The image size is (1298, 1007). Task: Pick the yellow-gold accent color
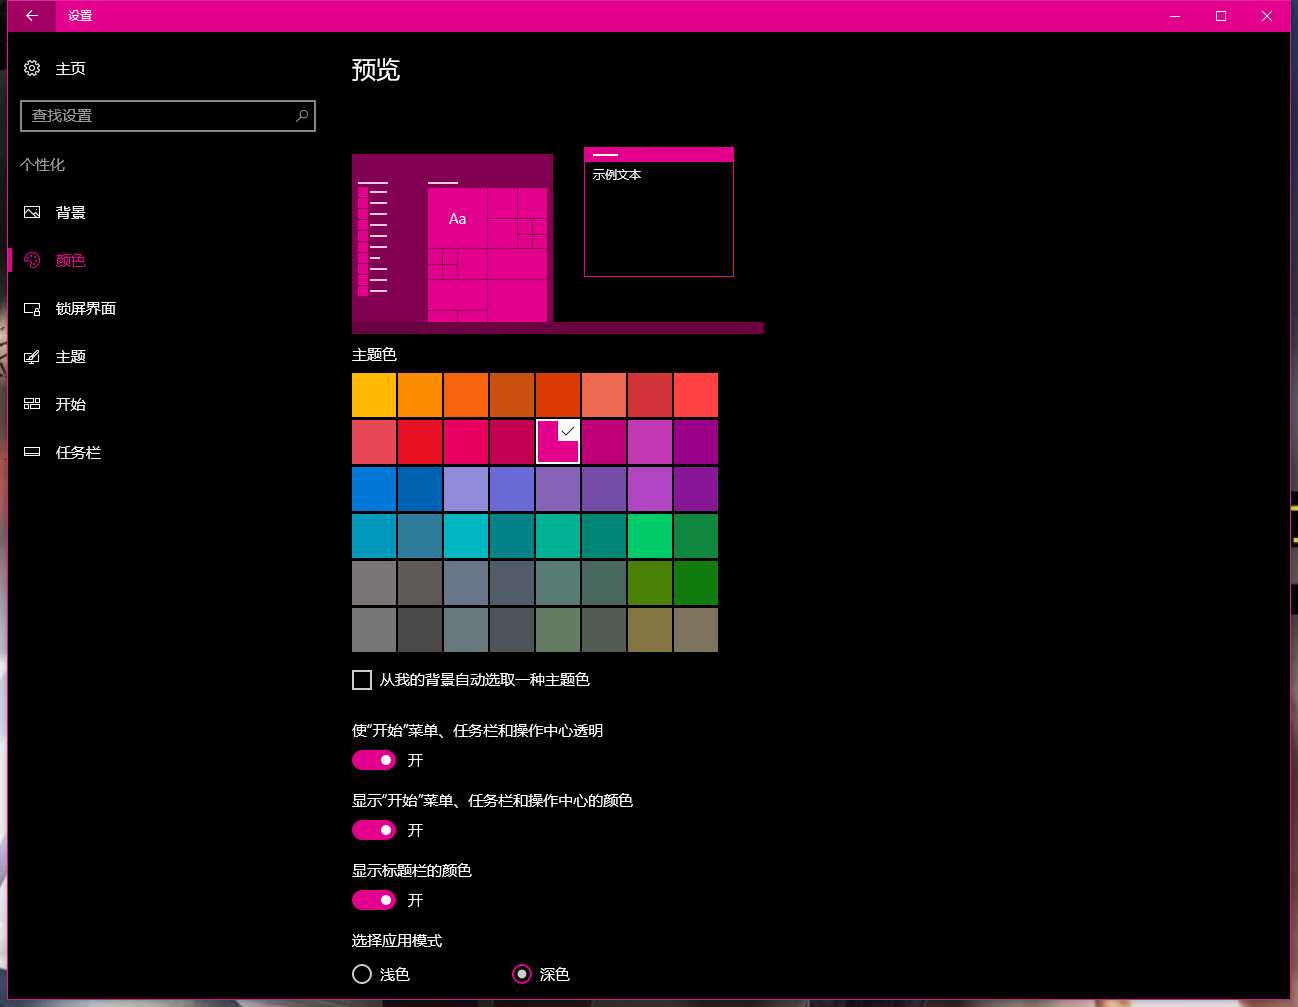(374, 395)
